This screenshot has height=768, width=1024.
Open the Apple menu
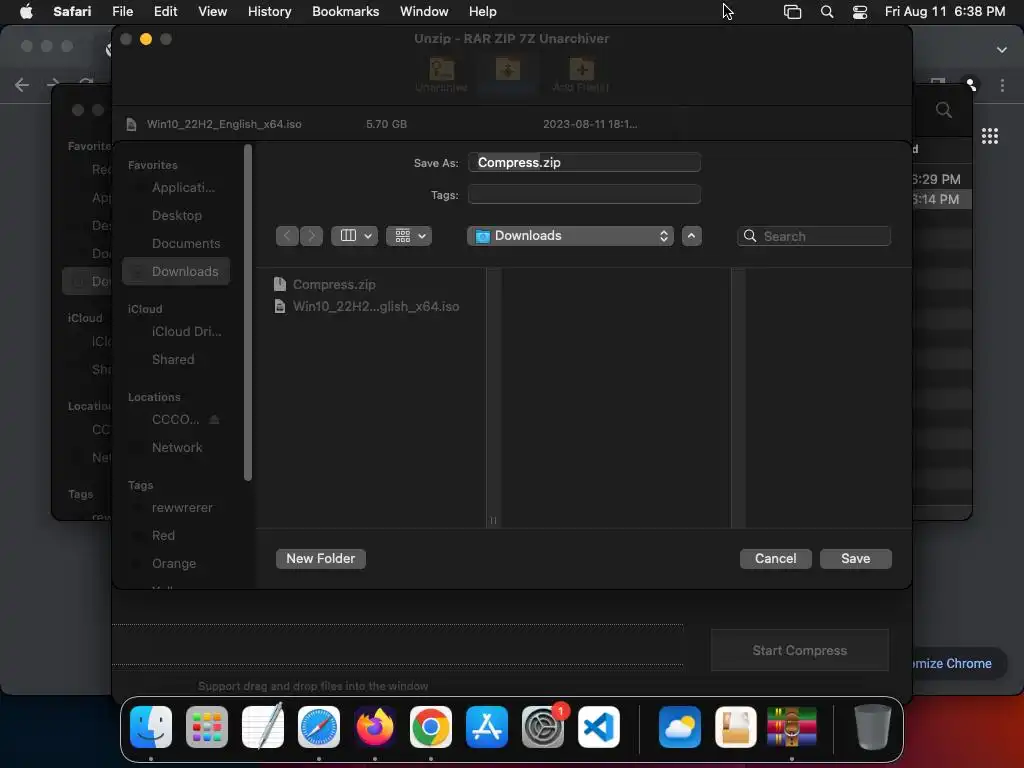click(x=26, y=12)
